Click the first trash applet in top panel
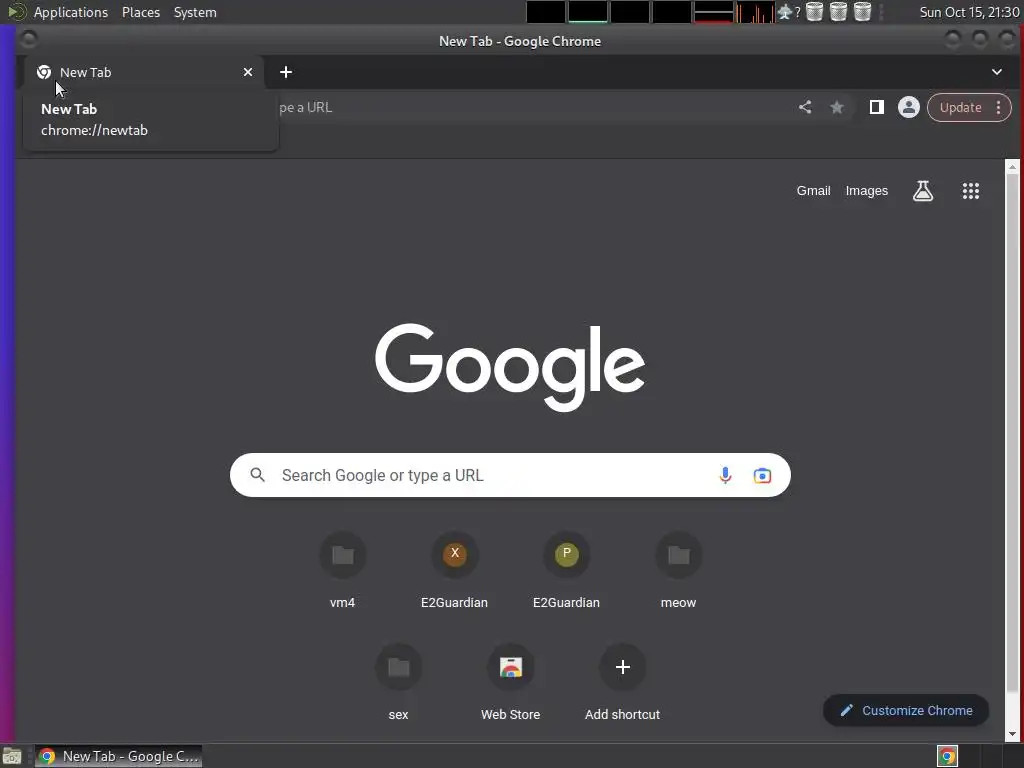This screenshot has width=1024, height=768. coord(814,12)
